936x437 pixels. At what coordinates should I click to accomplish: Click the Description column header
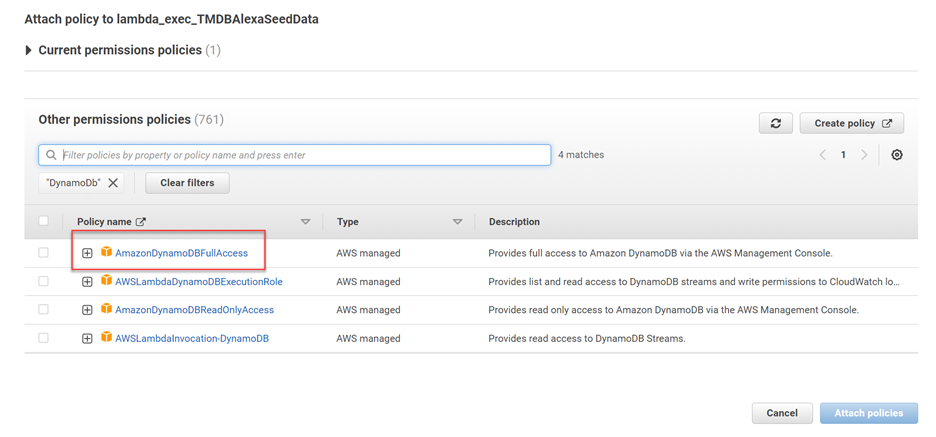[x=514, y=221]
